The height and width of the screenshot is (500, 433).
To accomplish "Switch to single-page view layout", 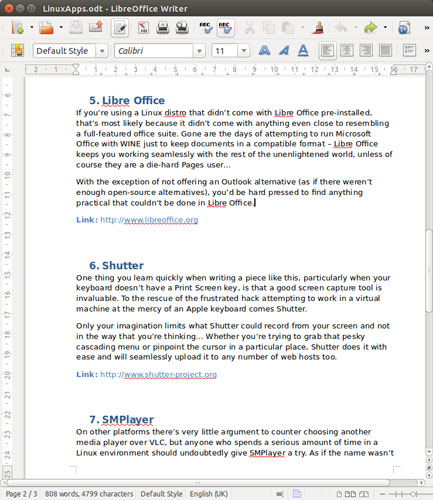I will [x=339, y=494].
